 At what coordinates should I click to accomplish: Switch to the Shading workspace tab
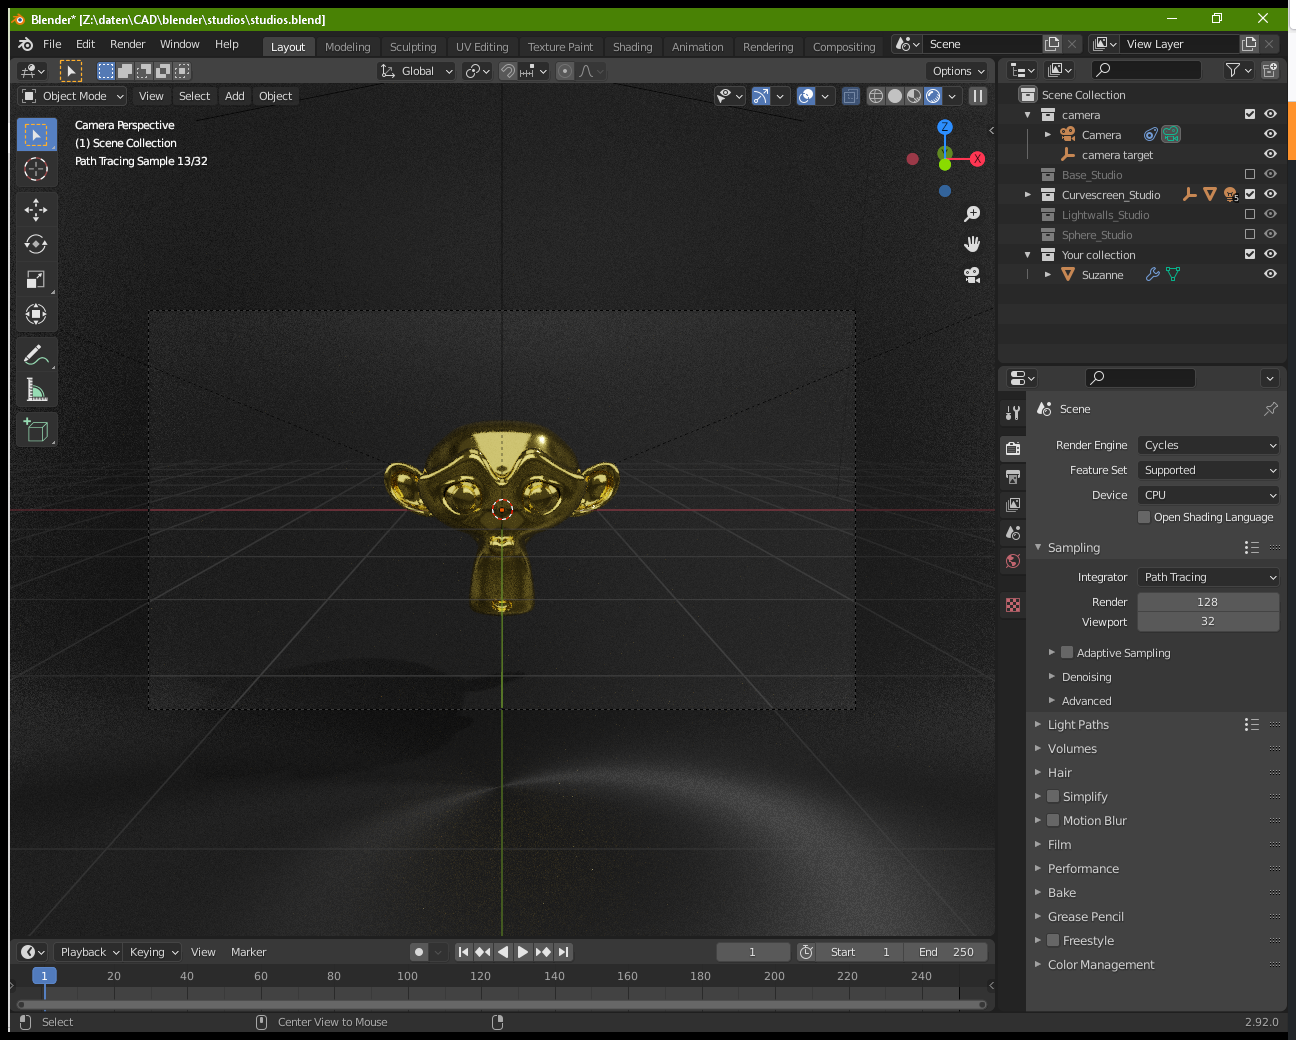632,46
